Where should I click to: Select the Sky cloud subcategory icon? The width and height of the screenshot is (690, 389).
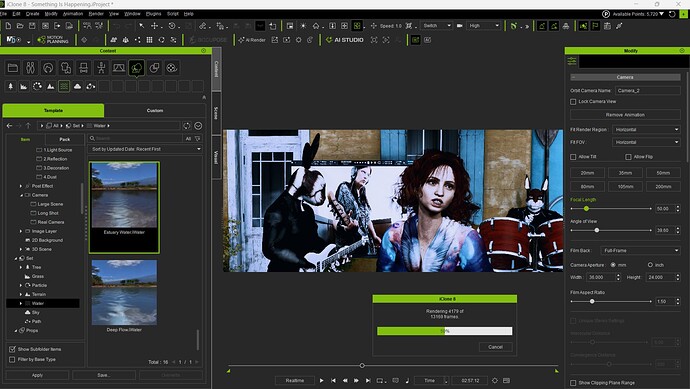point(77,86)
